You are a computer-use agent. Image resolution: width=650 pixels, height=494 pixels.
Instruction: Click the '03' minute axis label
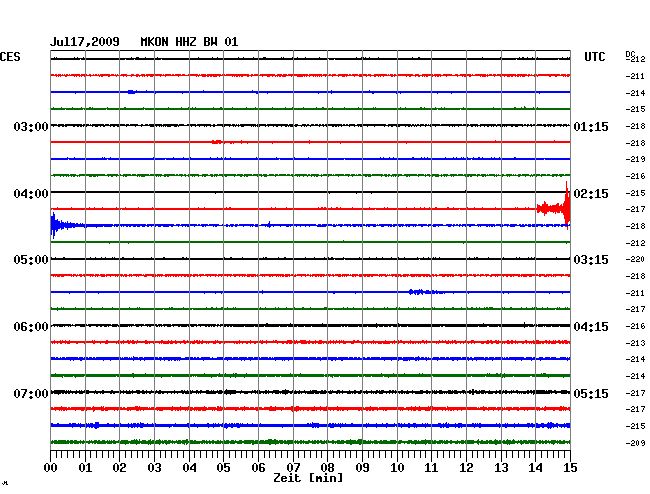point(154,467)
